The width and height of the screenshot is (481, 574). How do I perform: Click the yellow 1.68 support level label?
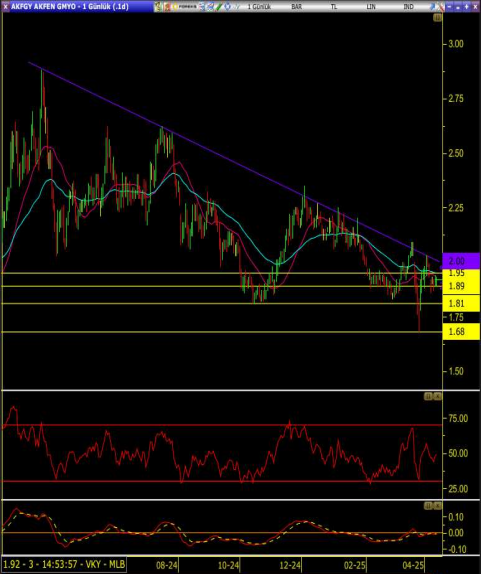pyautogui.click(x=461, y=332)
